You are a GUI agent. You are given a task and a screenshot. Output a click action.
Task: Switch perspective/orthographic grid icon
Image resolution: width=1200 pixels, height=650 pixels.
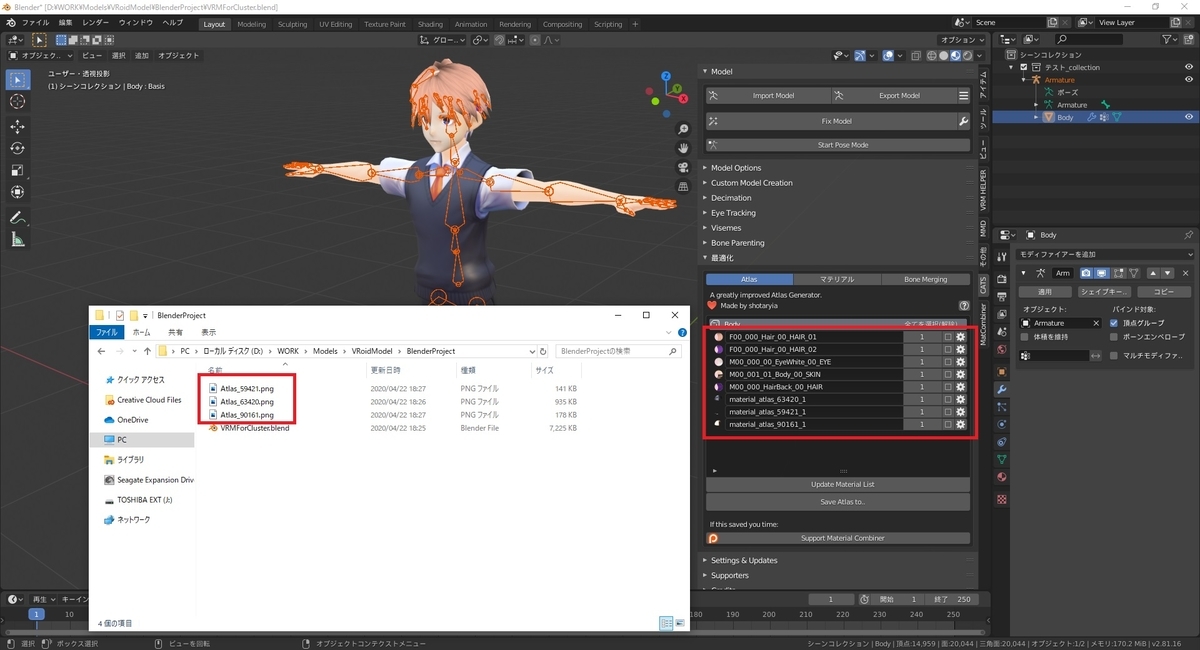[683, 186]
